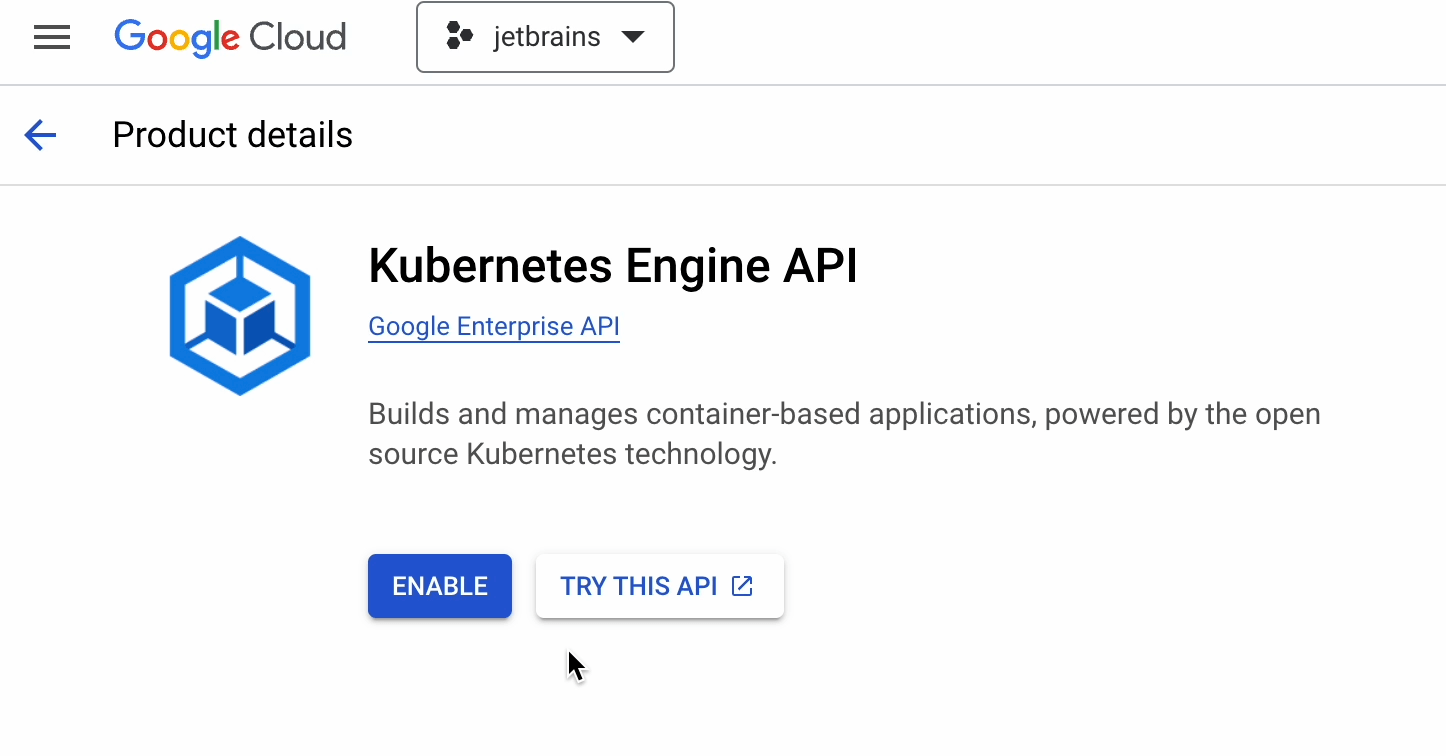Click the Google Cloud logo
This screenshot has height=756, width=1446.
pyautogui.click(x=230, y=38)
